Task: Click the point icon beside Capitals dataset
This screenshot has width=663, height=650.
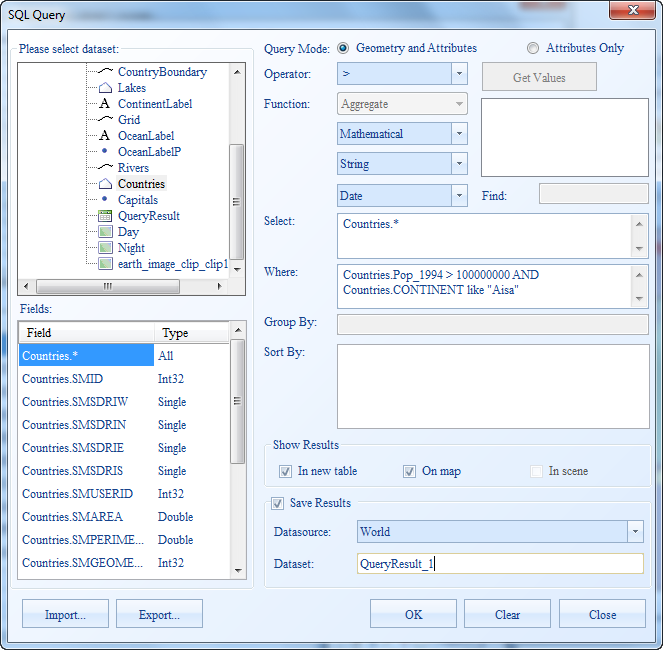Action: pos(105,200)
